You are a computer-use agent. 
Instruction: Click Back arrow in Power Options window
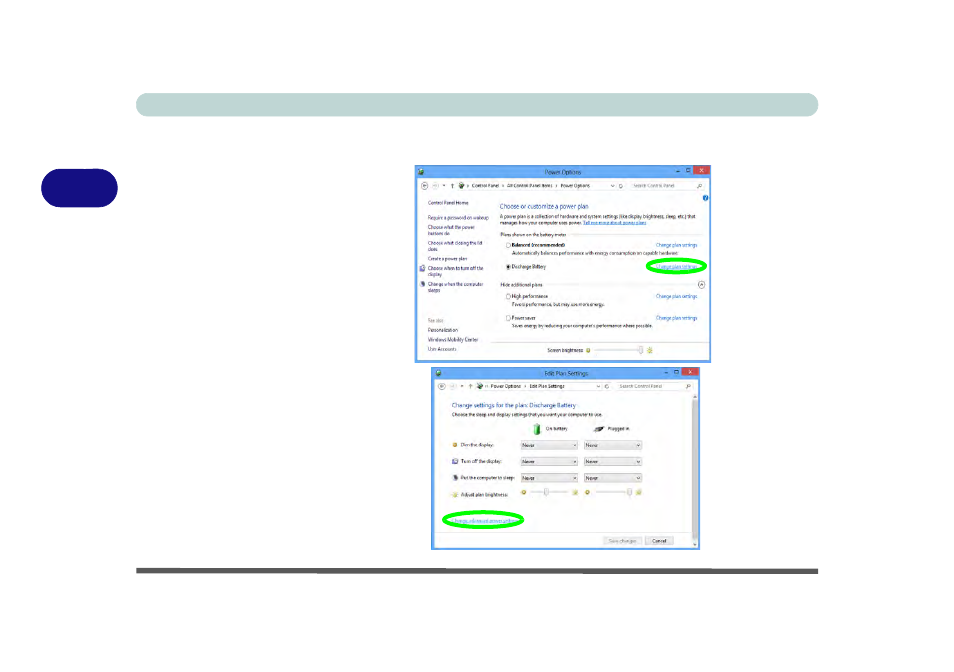click(425, 186)
